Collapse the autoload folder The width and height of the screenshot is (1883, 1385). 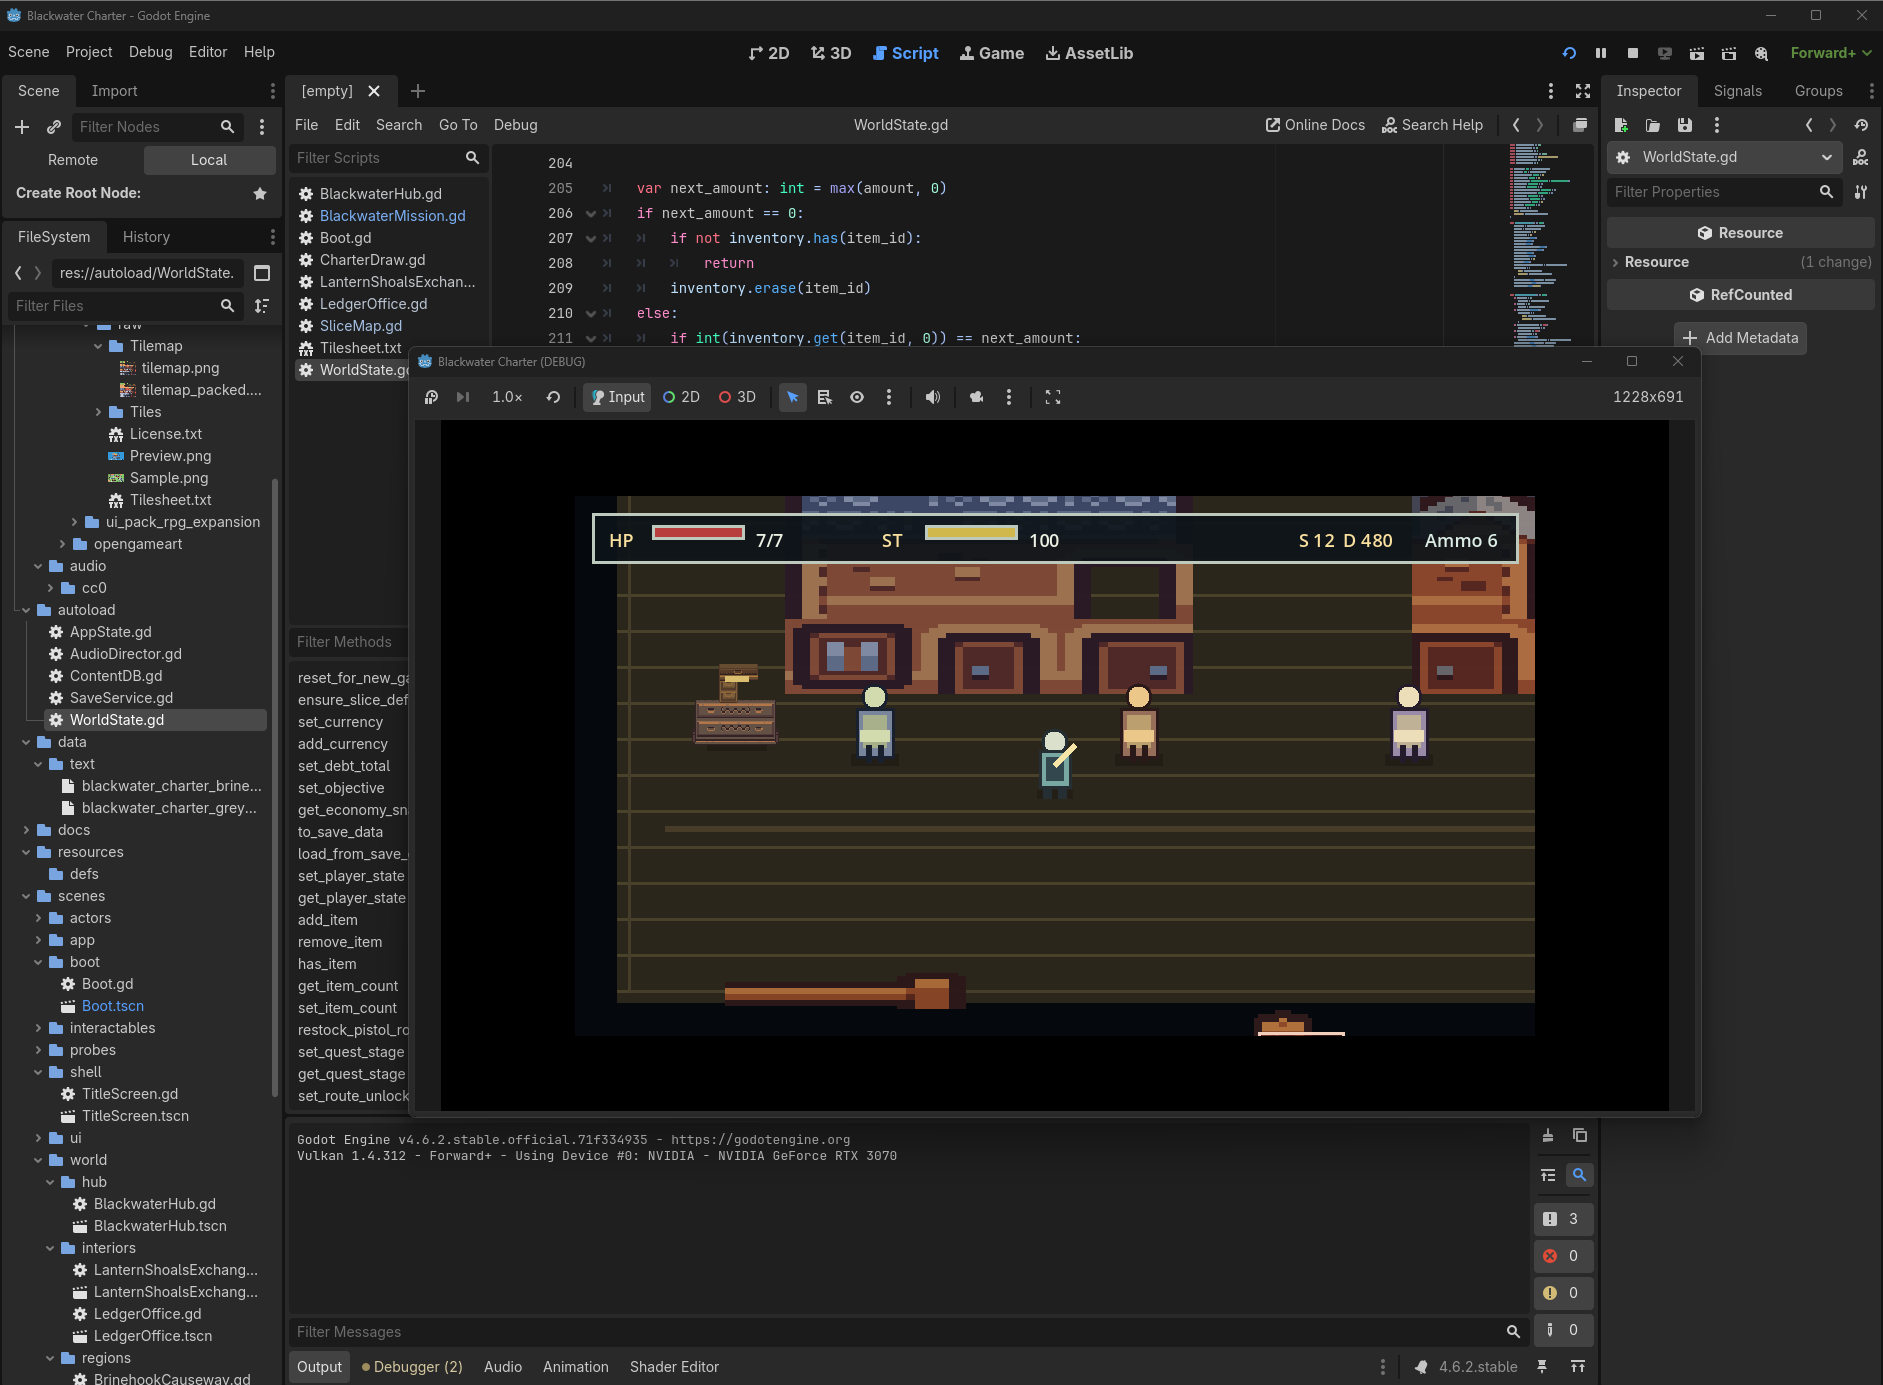pos(26,610)
